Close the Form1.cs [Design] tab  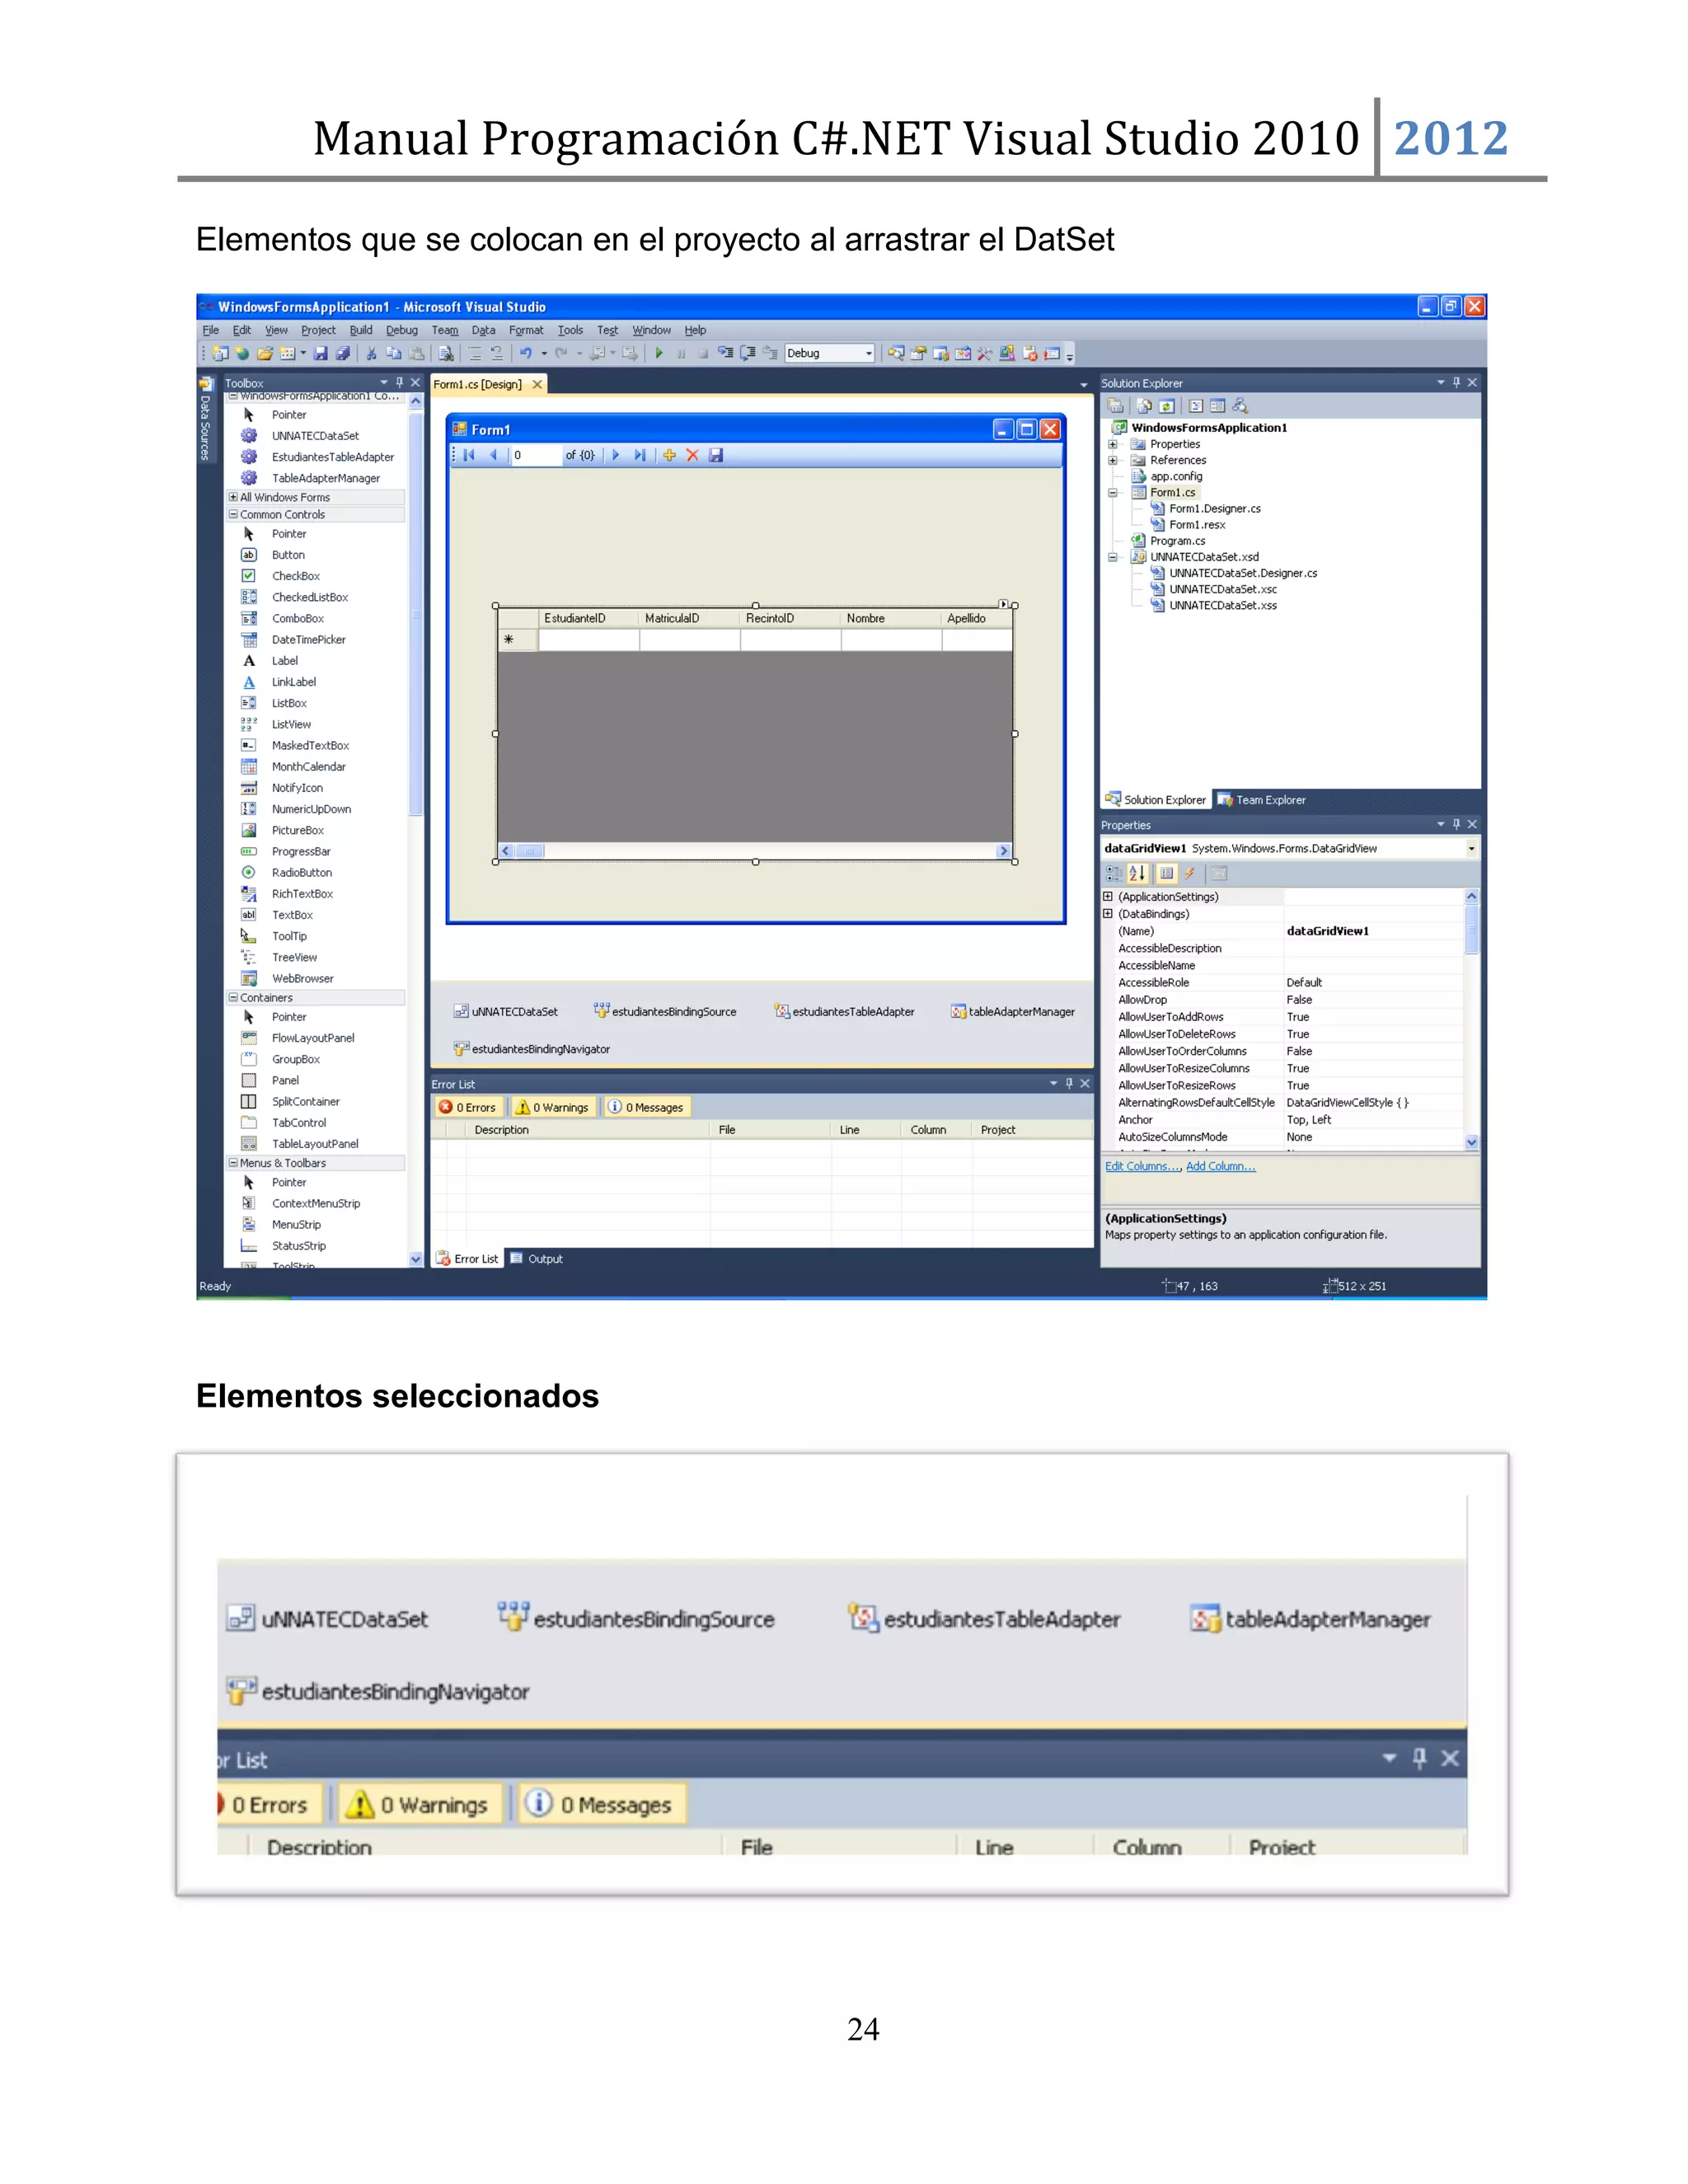pyautogui.click(x=537, y=384)
